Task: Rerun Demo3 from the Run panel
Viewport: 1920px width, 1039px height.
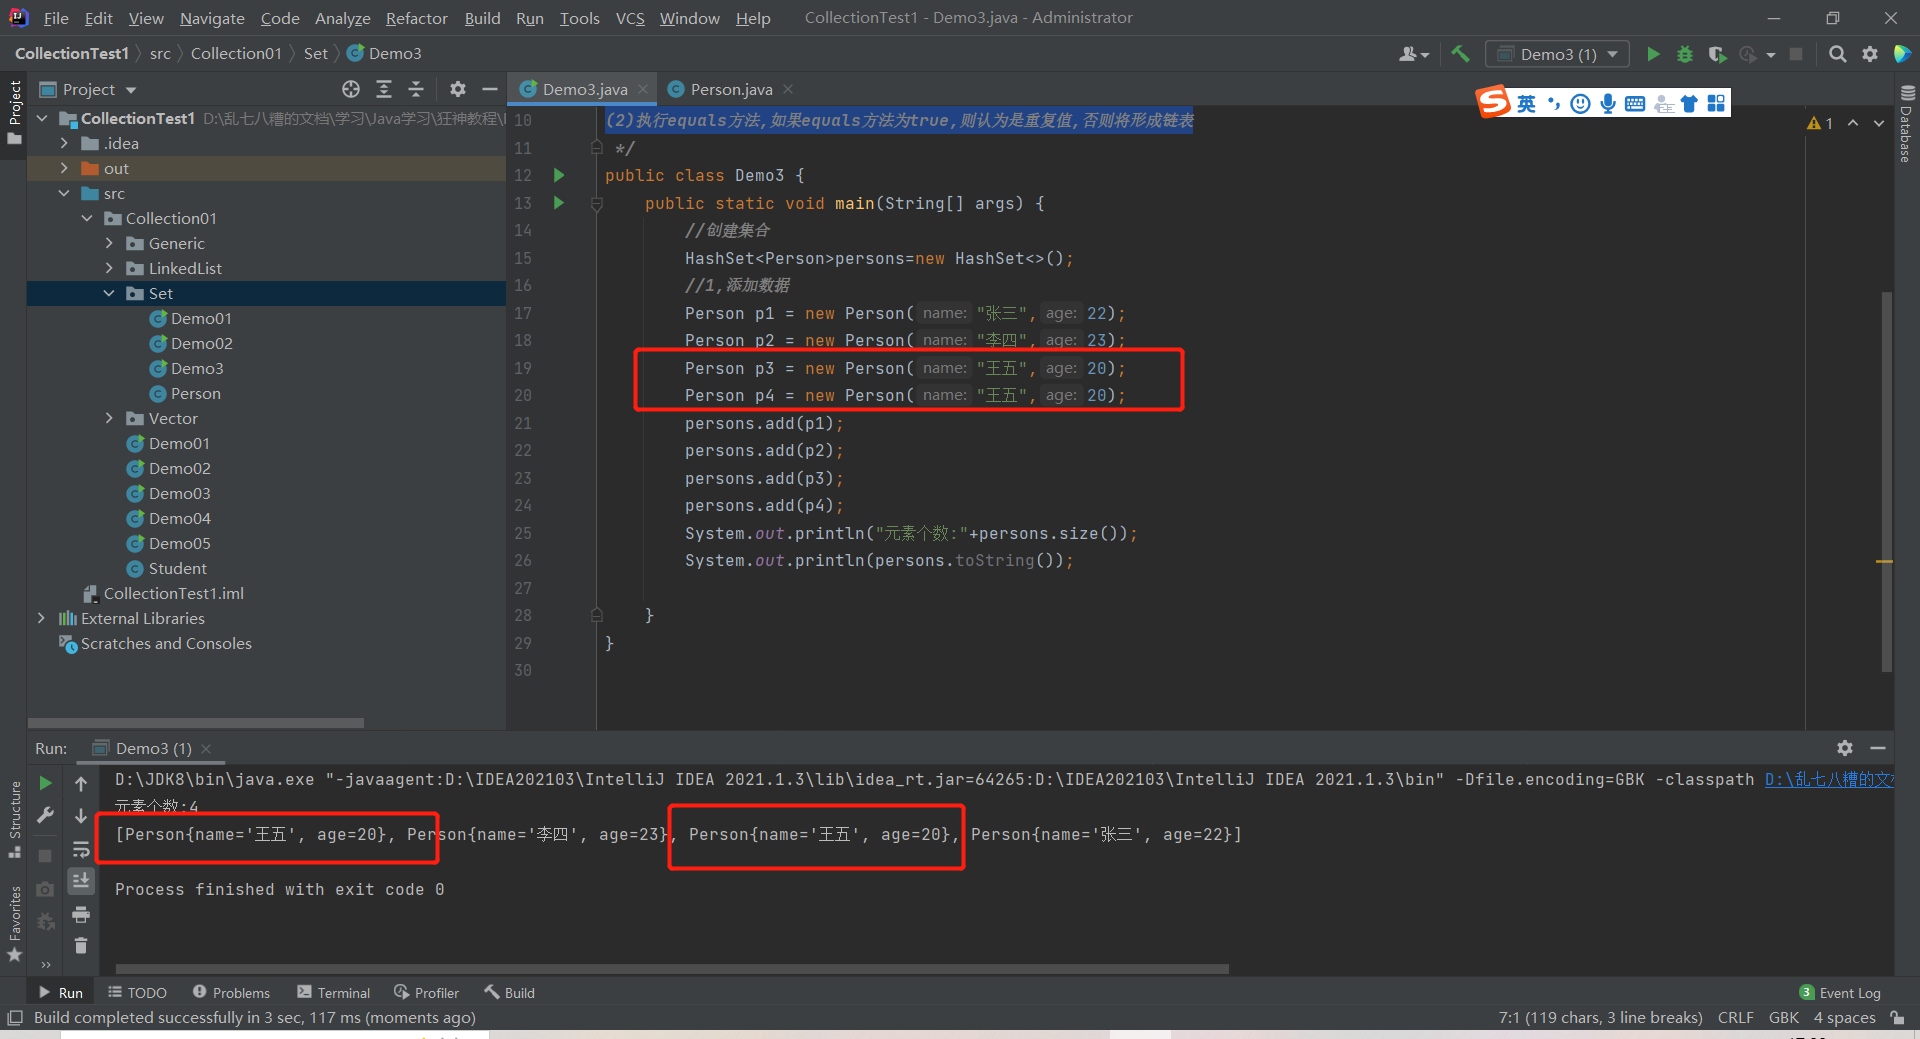Action: pyautogui.click(x=45, y=783)
